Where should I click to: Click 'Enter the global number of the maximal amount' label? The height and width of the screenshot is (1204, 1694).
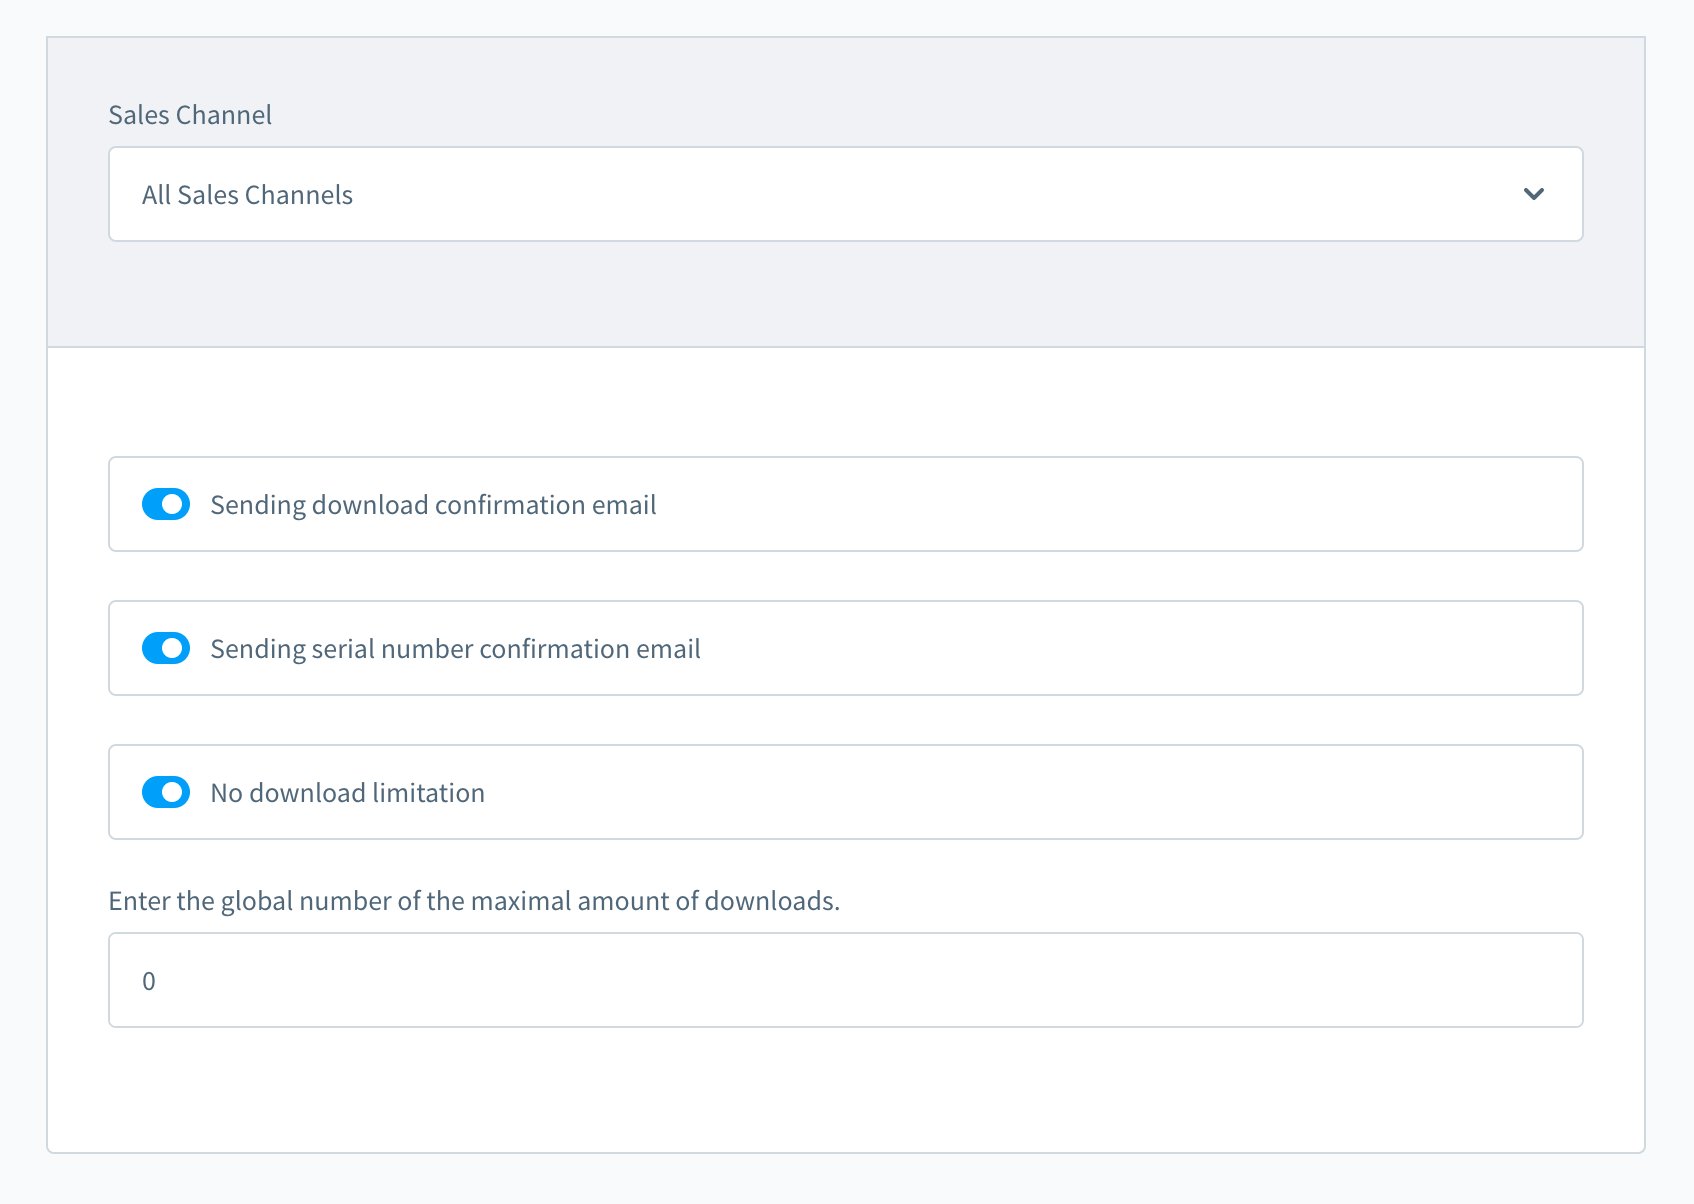tap(474, 901)
